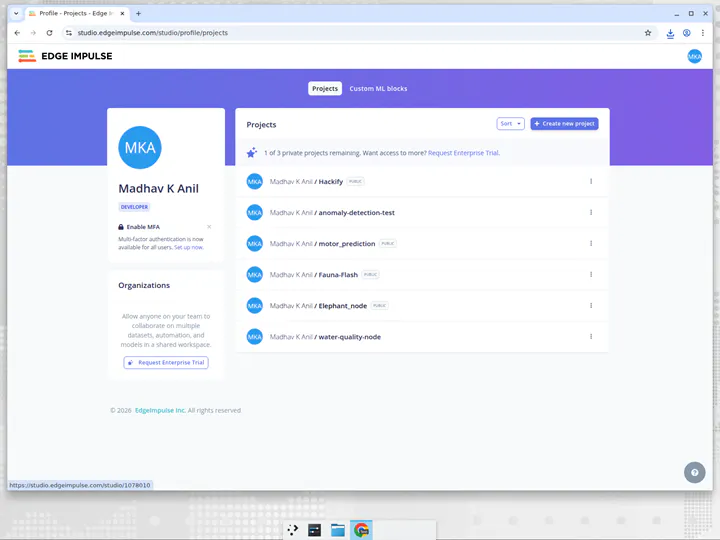The height and width of the screenshot is (540, 720).
Task: Open the Chrome profile icon
Action: tap(686, 33)
